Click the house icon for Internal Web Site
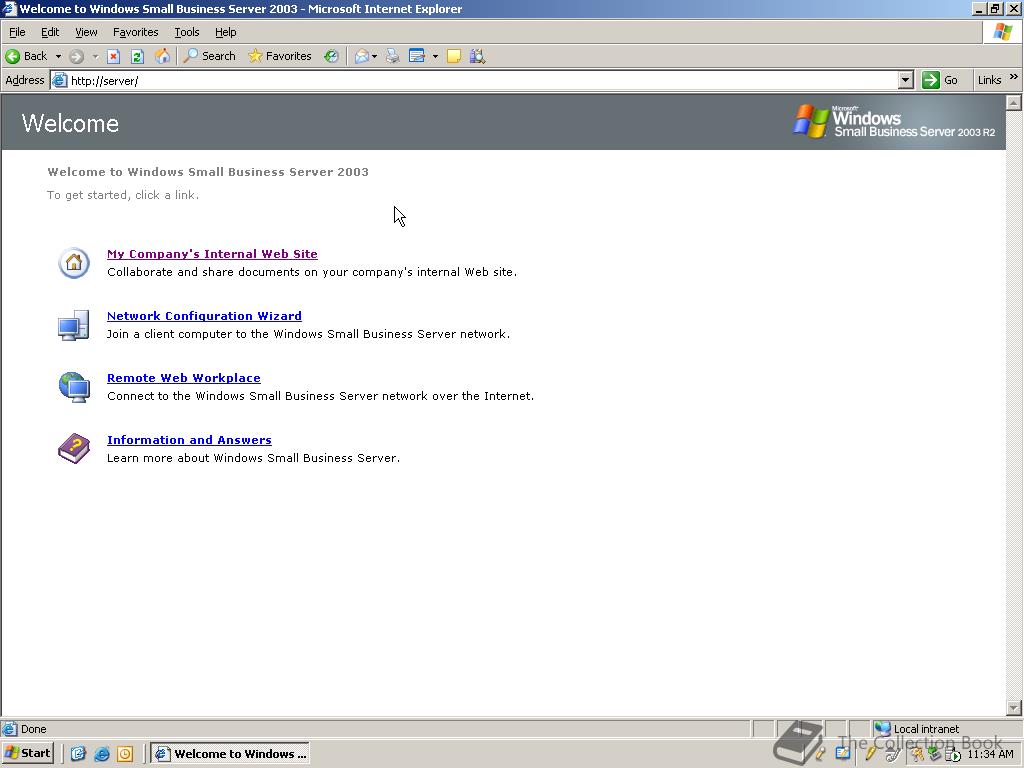The image size is (1024, 768). click(74, 263)
